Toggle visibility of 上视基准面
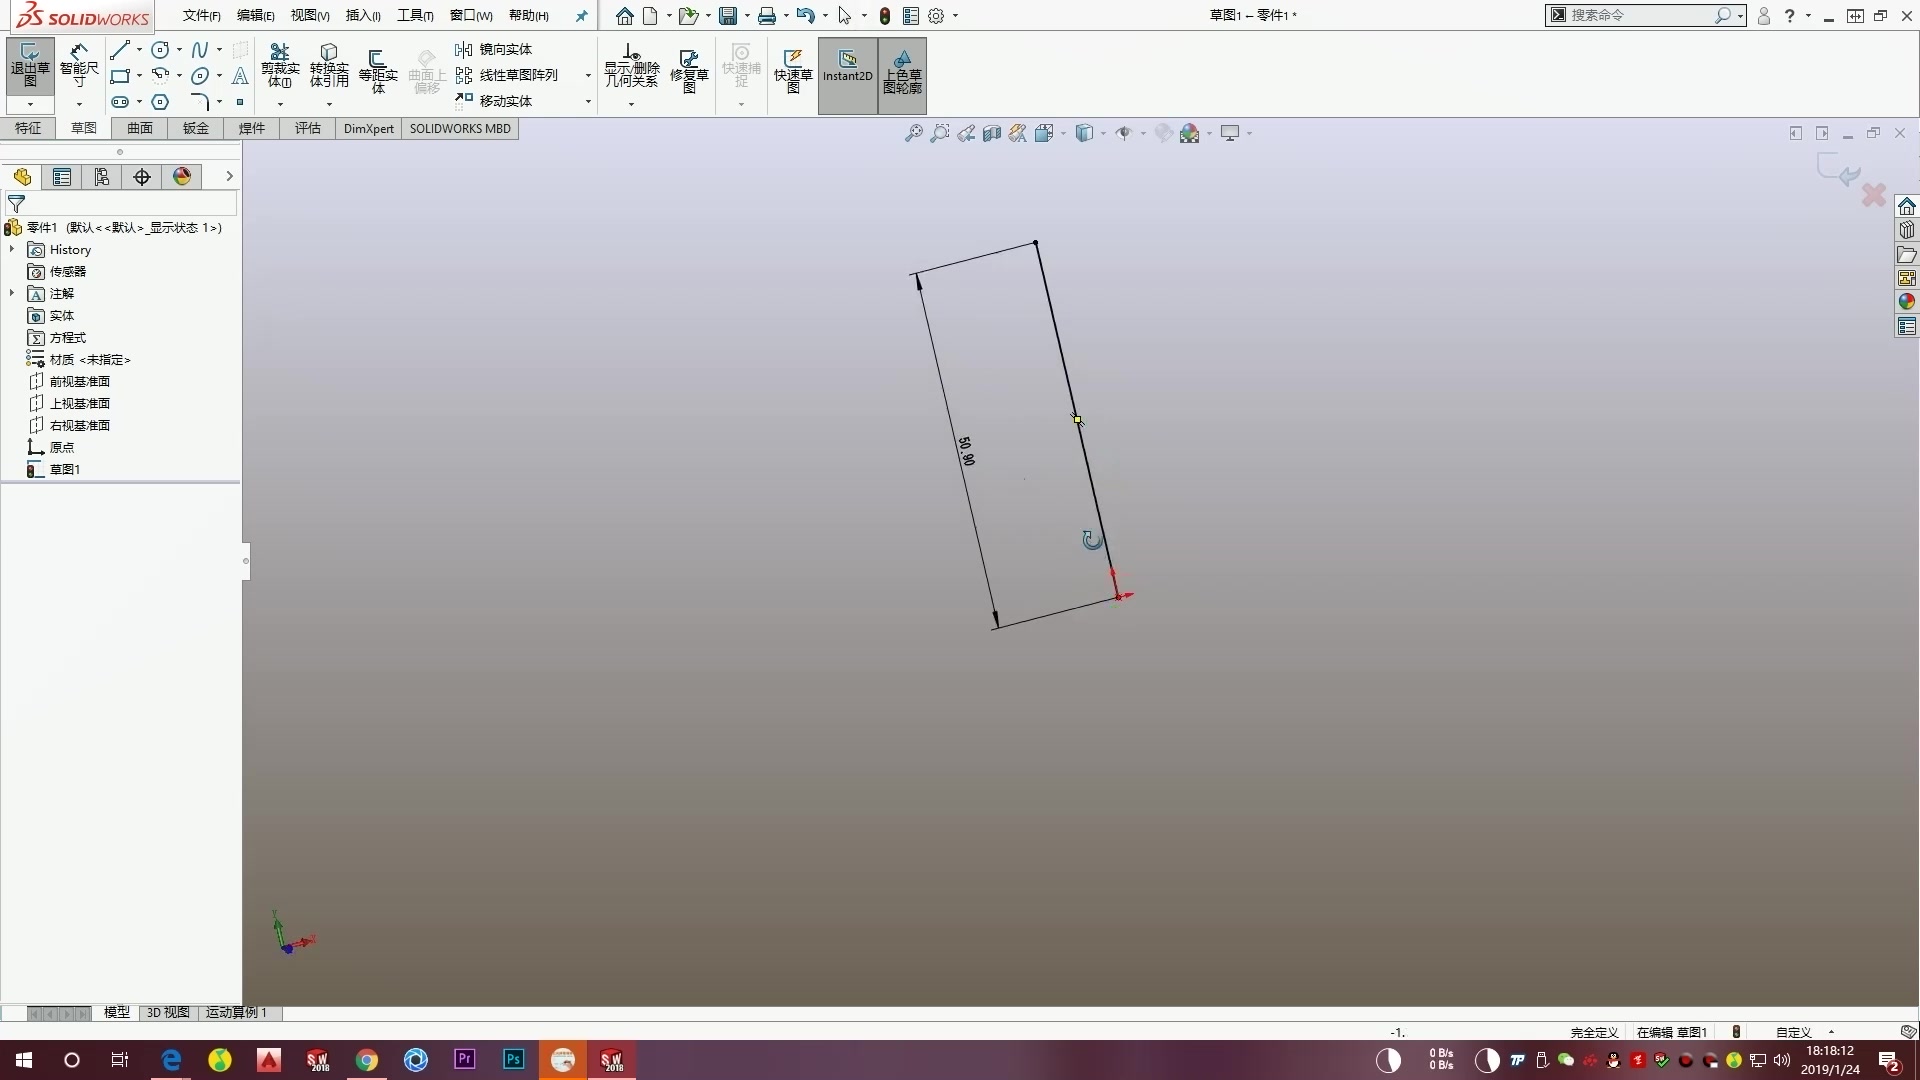 coord(79,402)
